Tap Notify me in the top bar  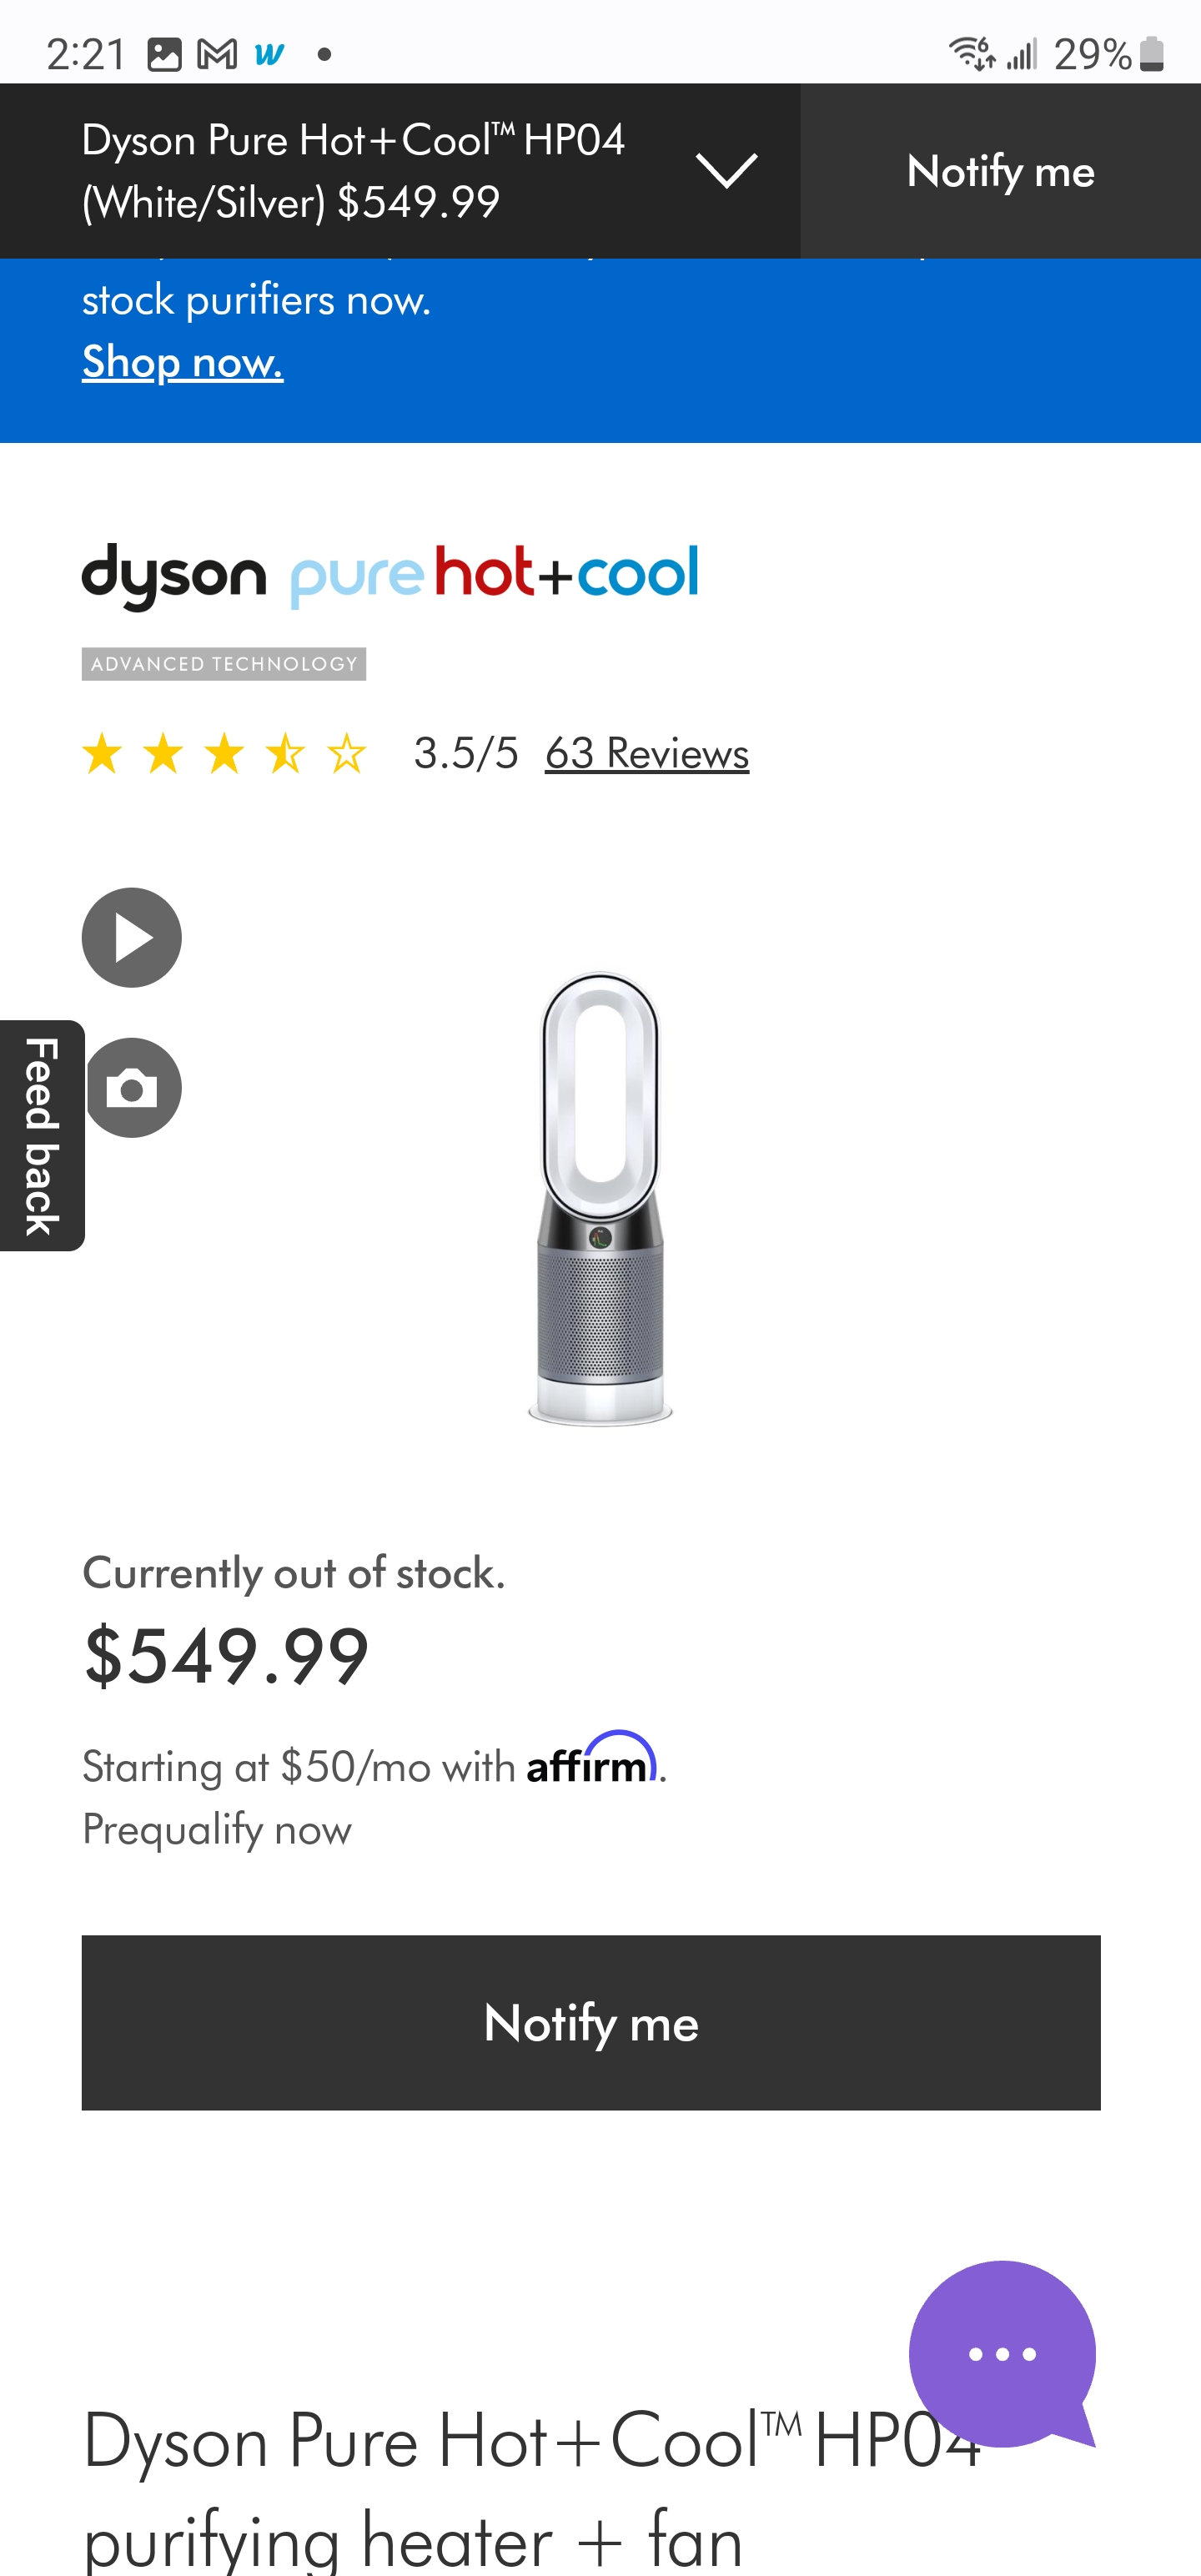(x=1000, y=171)
